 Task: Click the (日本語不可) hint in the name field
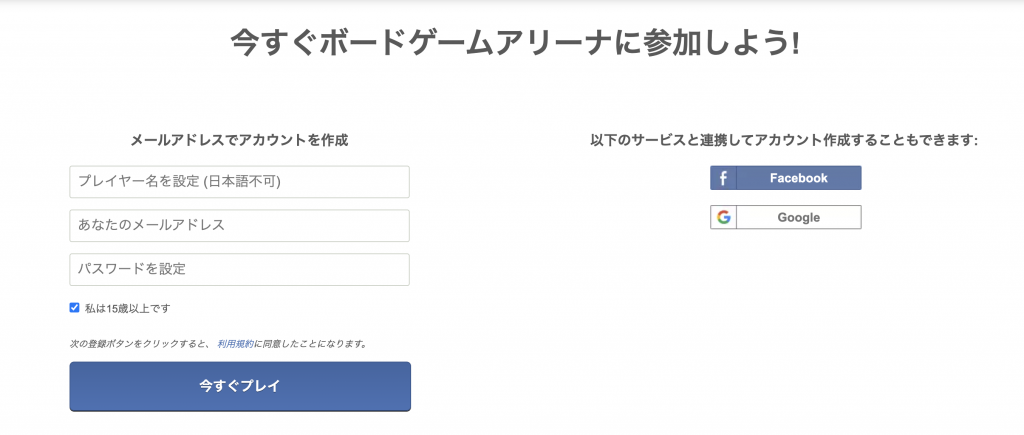coord(242,182)
